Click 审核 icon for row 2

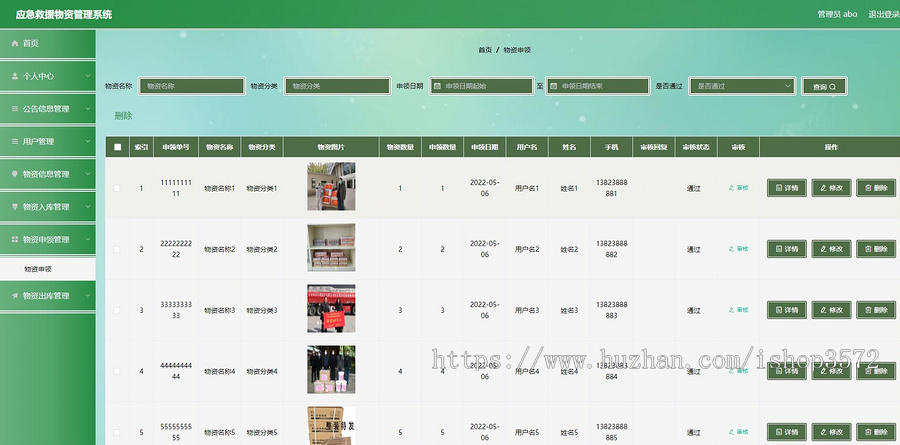(731, 249)
